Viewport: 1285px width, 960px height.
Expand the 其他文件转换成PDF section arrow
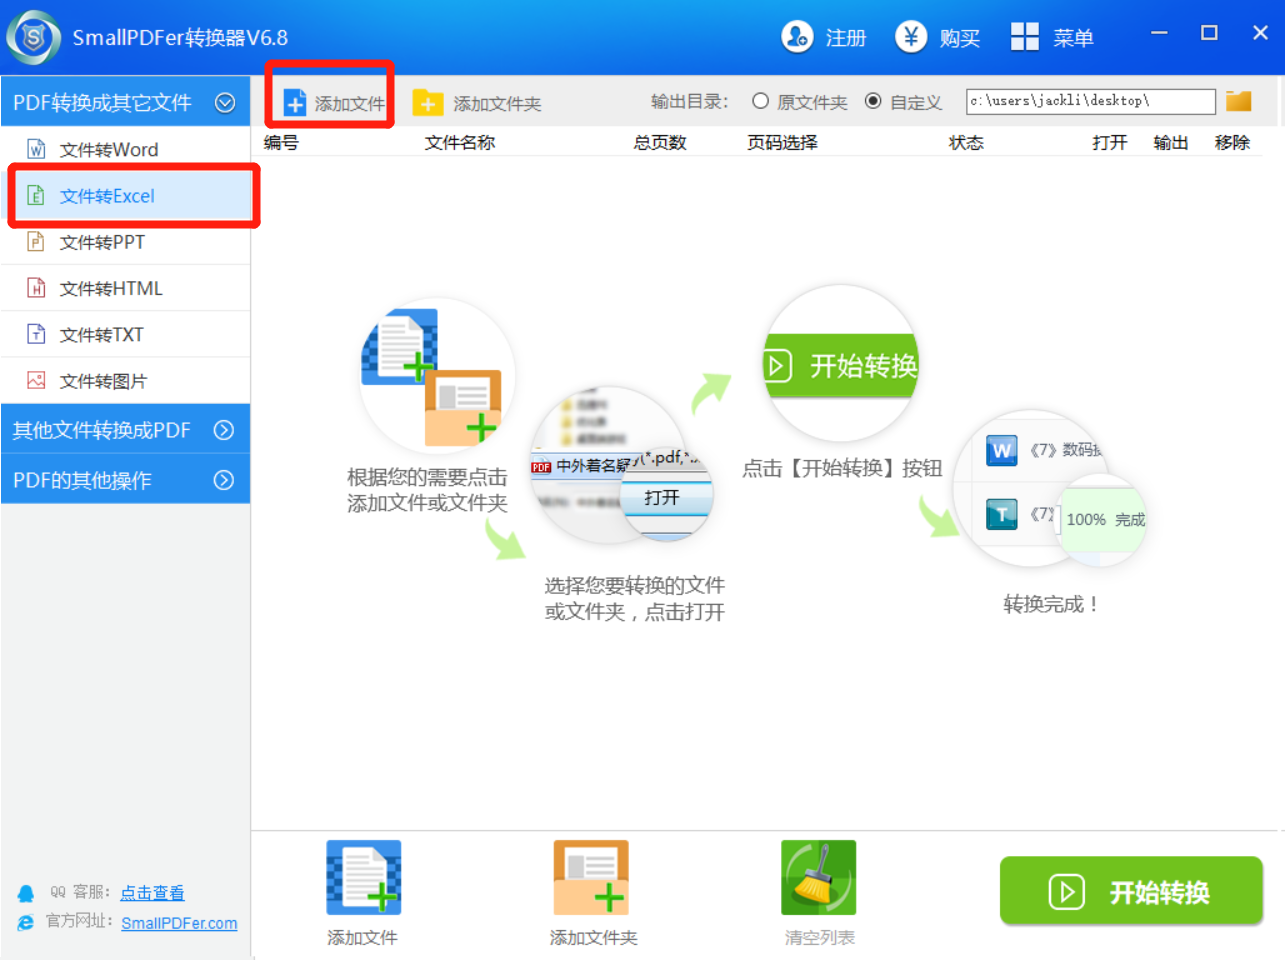point(224,430)
